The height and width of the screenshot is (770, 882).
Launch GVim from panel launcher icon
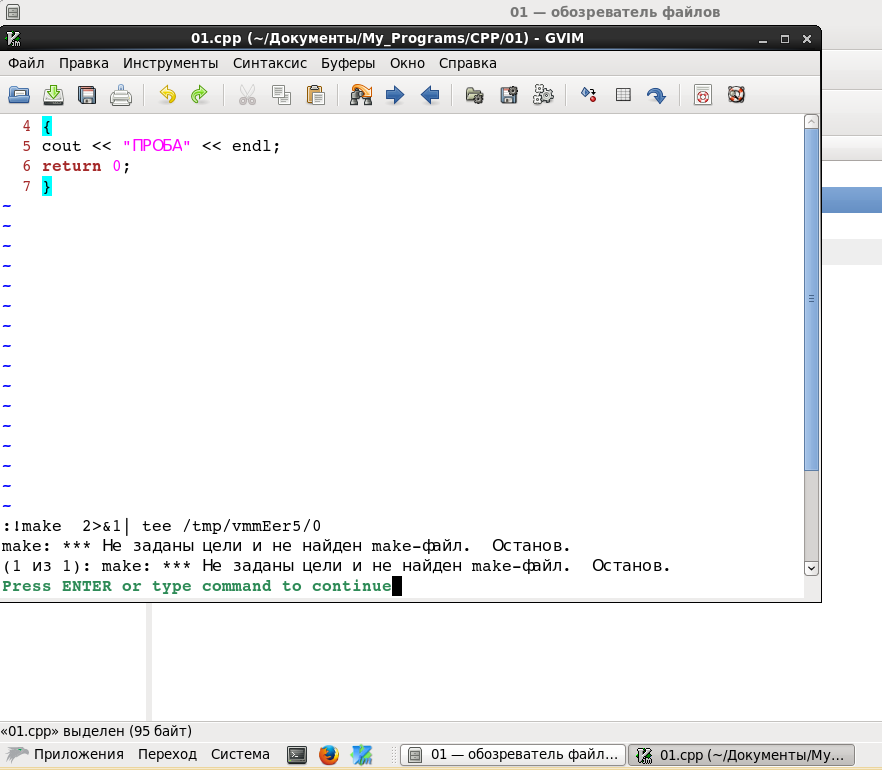point(362,755)
